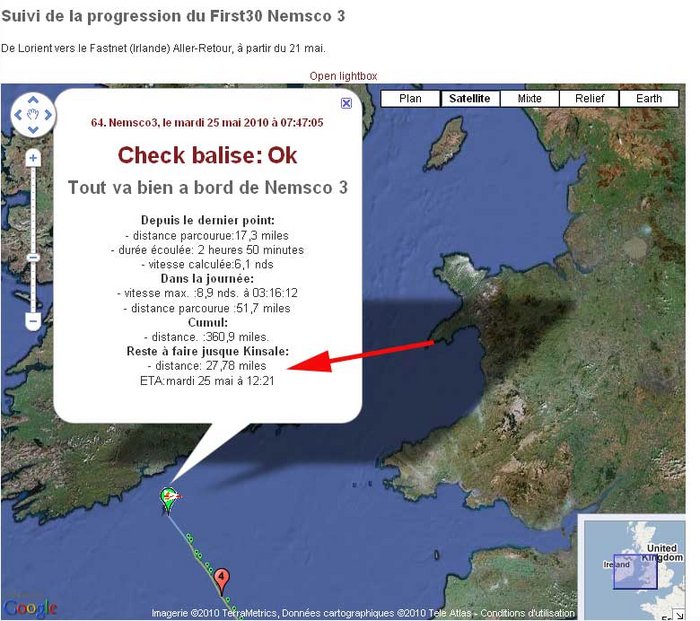Zoom out with the minus button
The image size is (700, 621).
pyautogui.click(x=33, y=321)
